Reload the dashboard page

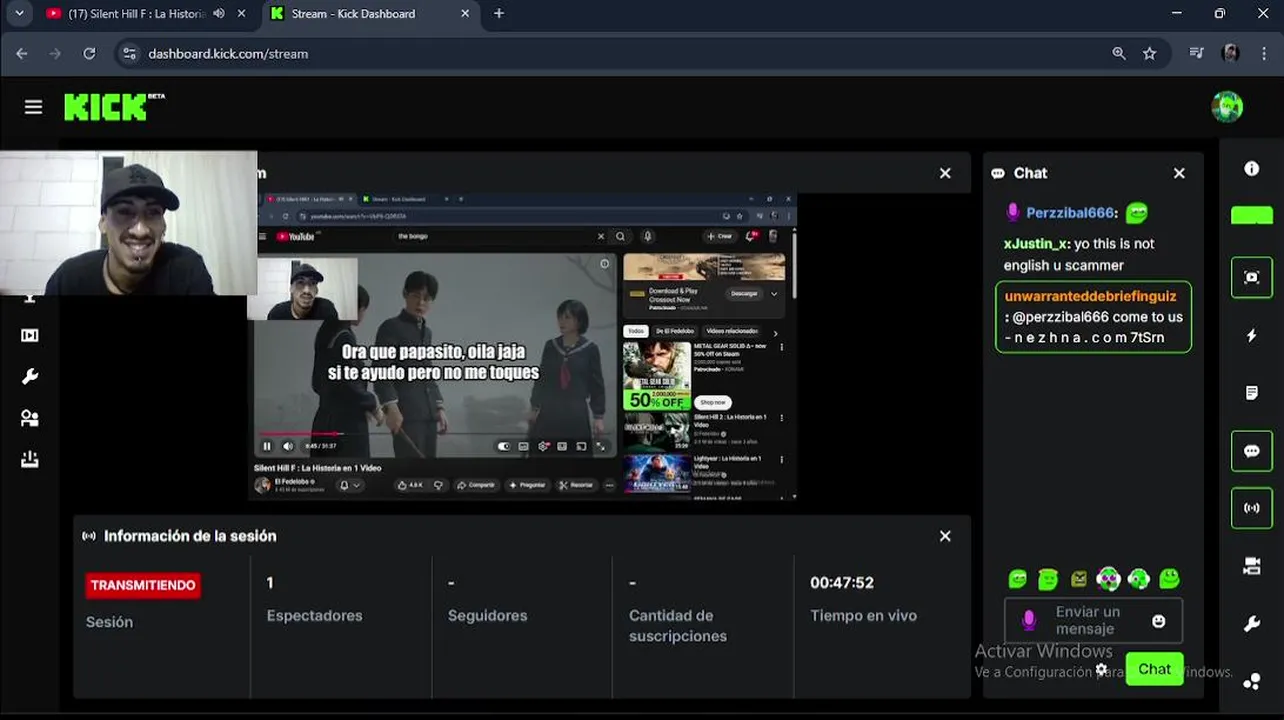pyautogui.click(x=89, y=54)
